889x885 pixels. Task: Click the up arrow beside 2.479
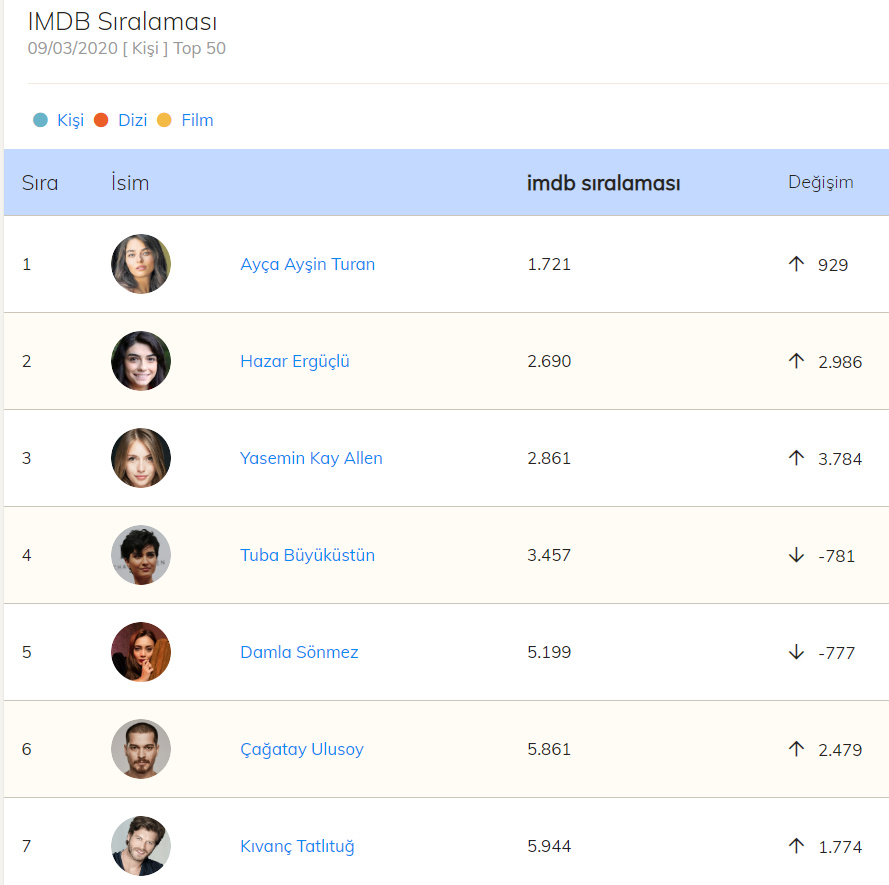click(796, 749)
